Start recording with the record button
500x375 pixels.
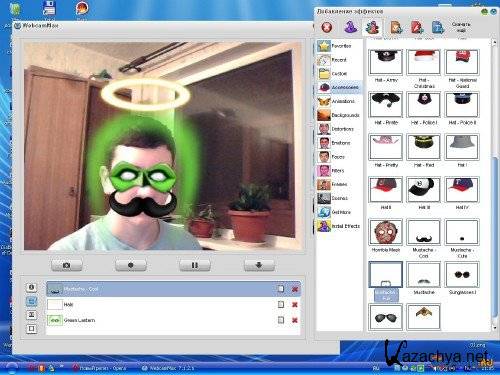[130, 265]
